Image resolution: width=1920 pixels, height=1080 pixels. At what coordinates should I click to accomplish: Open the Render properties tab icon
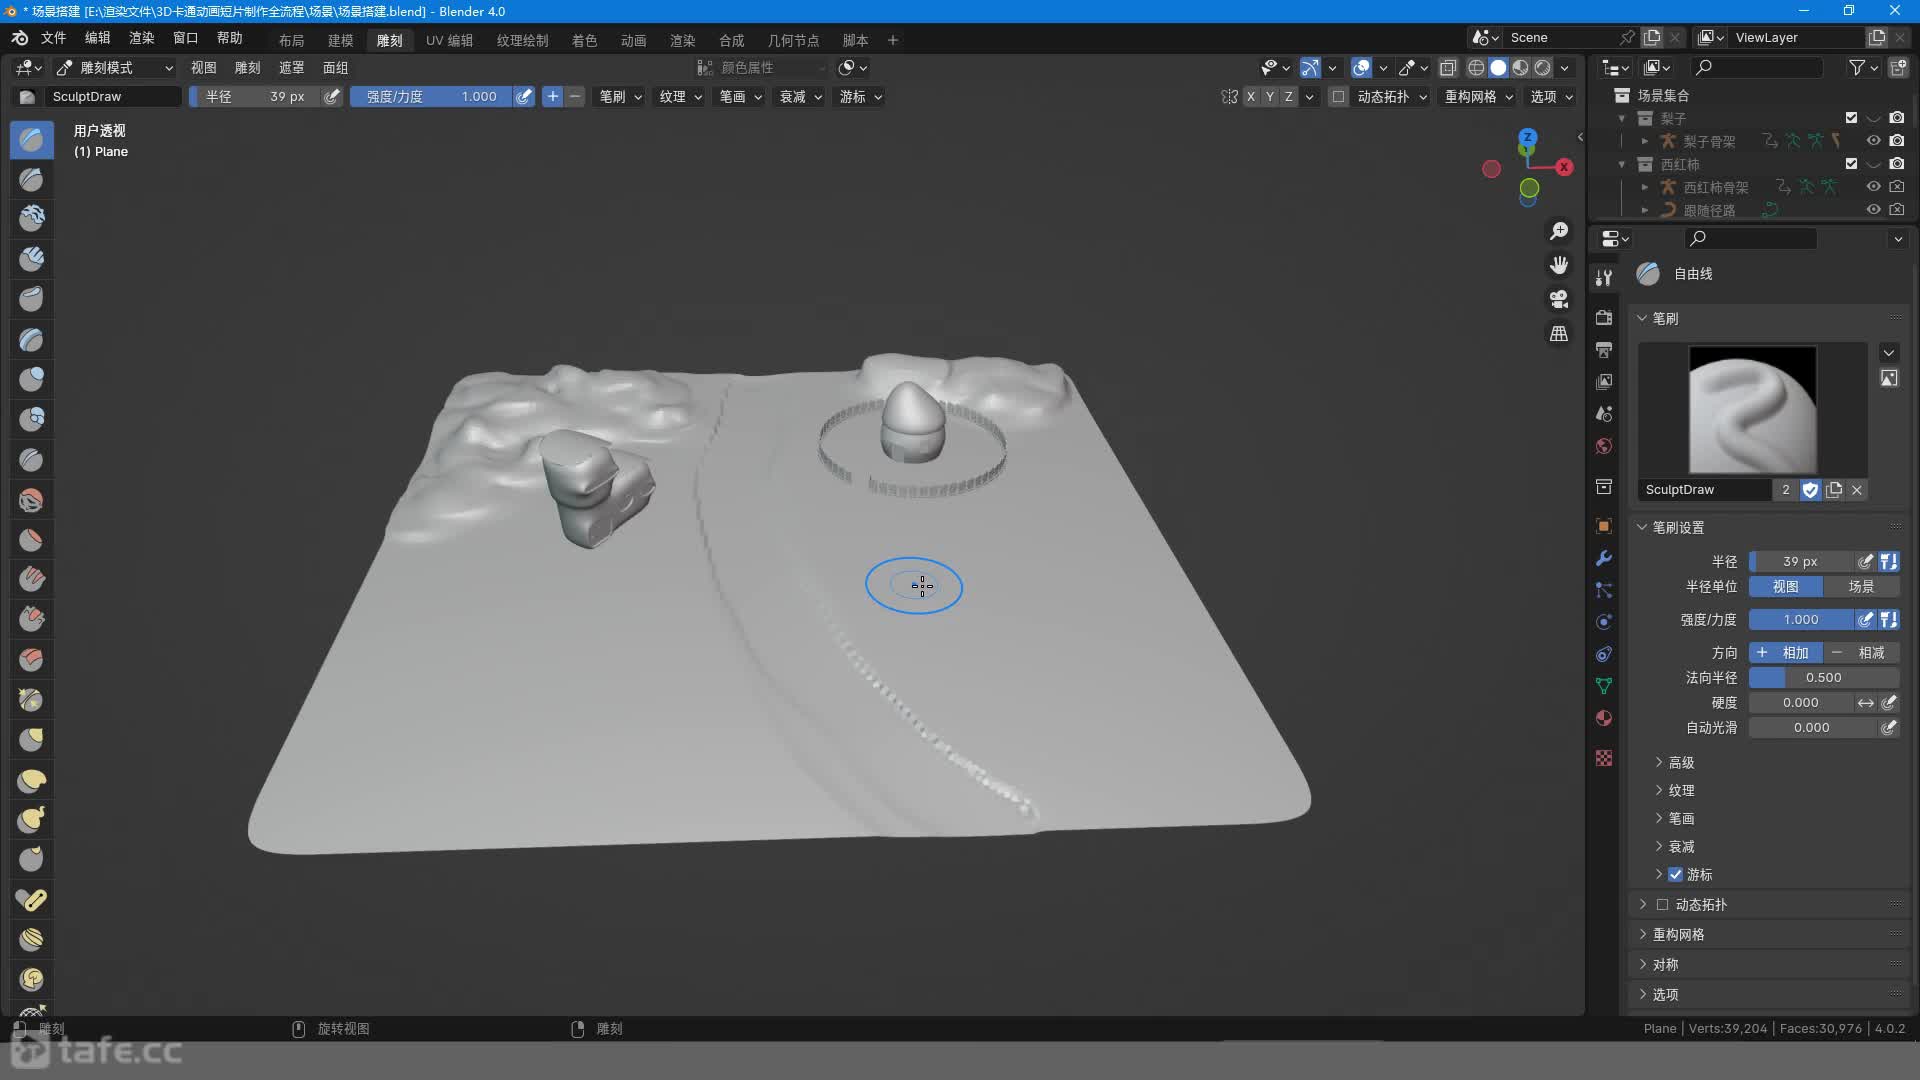tap(1604, 318)
